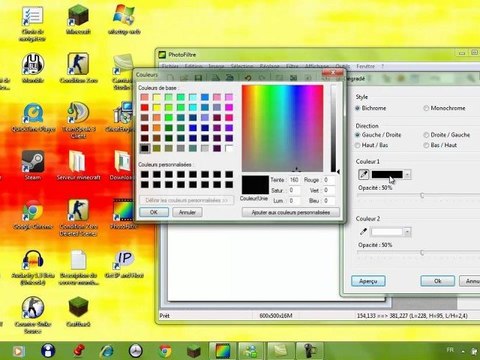Click the undo arrow in PhotoFiltre toolbar
The image size is (480, 360).
pos(248,78)
